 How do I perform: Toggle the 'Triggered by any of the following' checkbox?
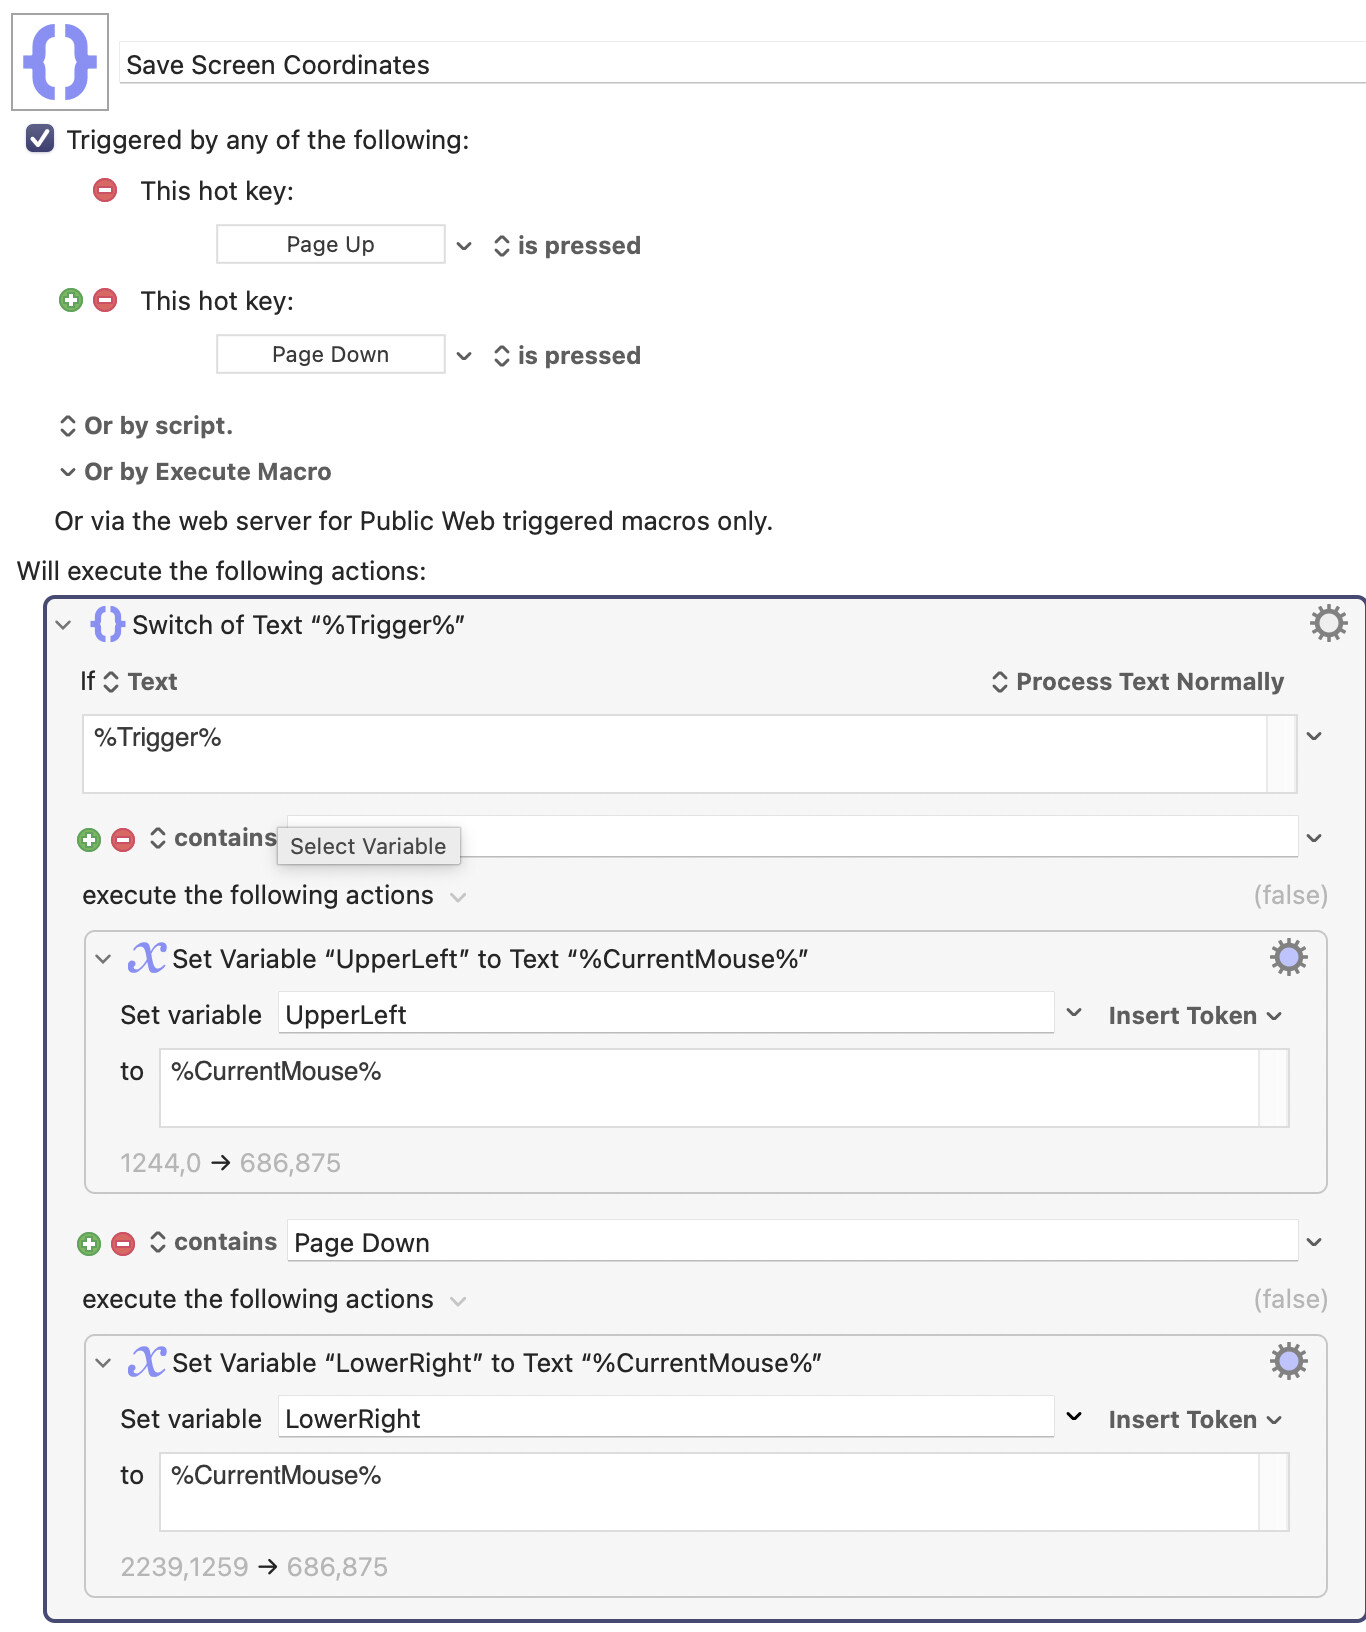pyautogui.click(x=40, y=139)
